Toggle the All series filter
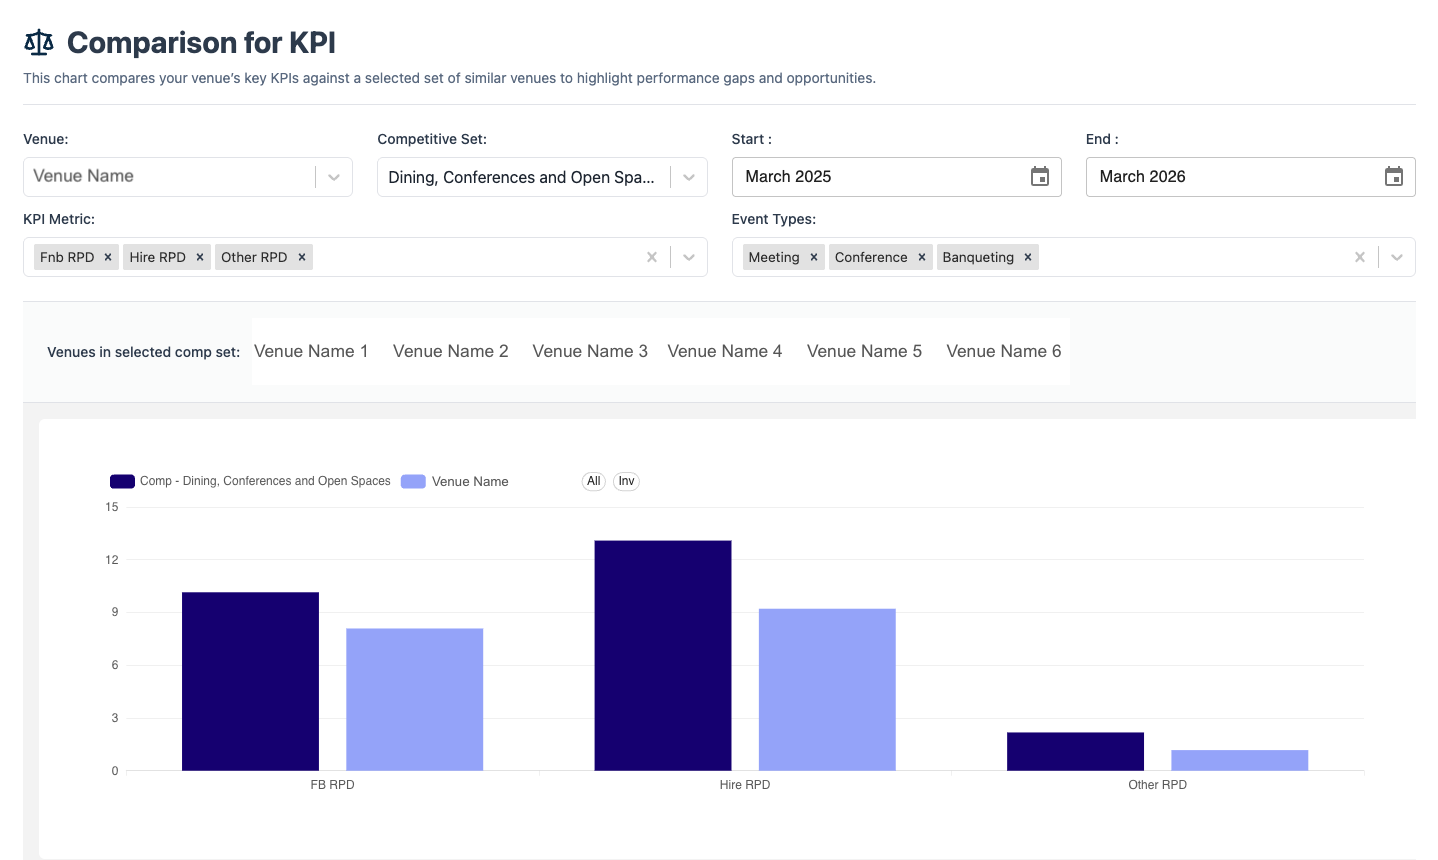 pos(593,481)
